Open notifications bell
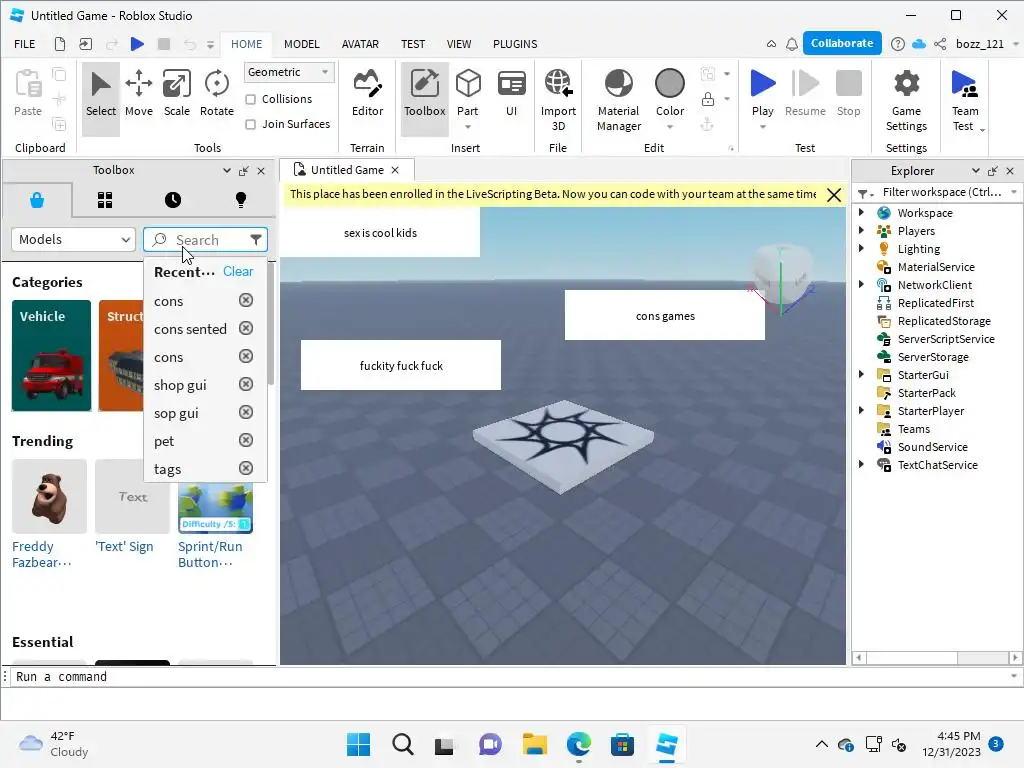The height and width of the screenshot is (768, 1024). coord(792,44)
